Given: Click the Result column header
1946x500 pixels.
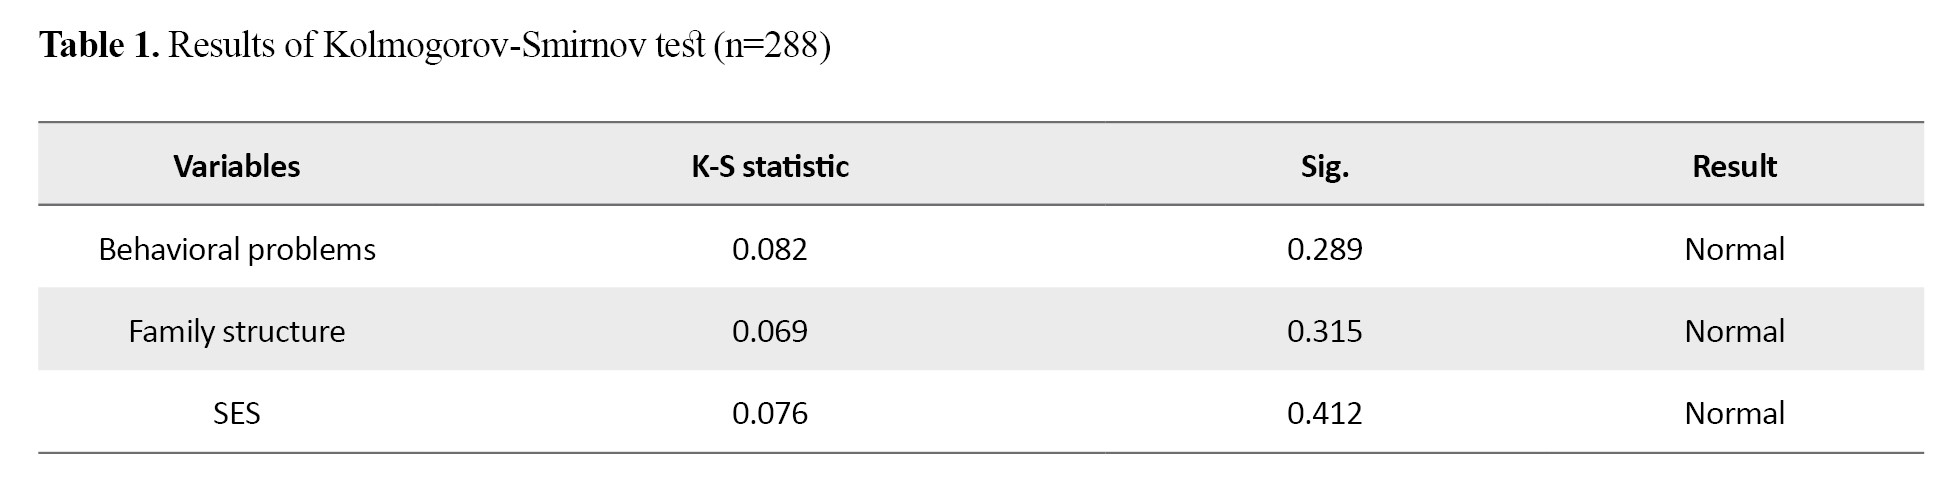Looking at the screenshot, I should pyautogui.click(x=1734, y=166).
